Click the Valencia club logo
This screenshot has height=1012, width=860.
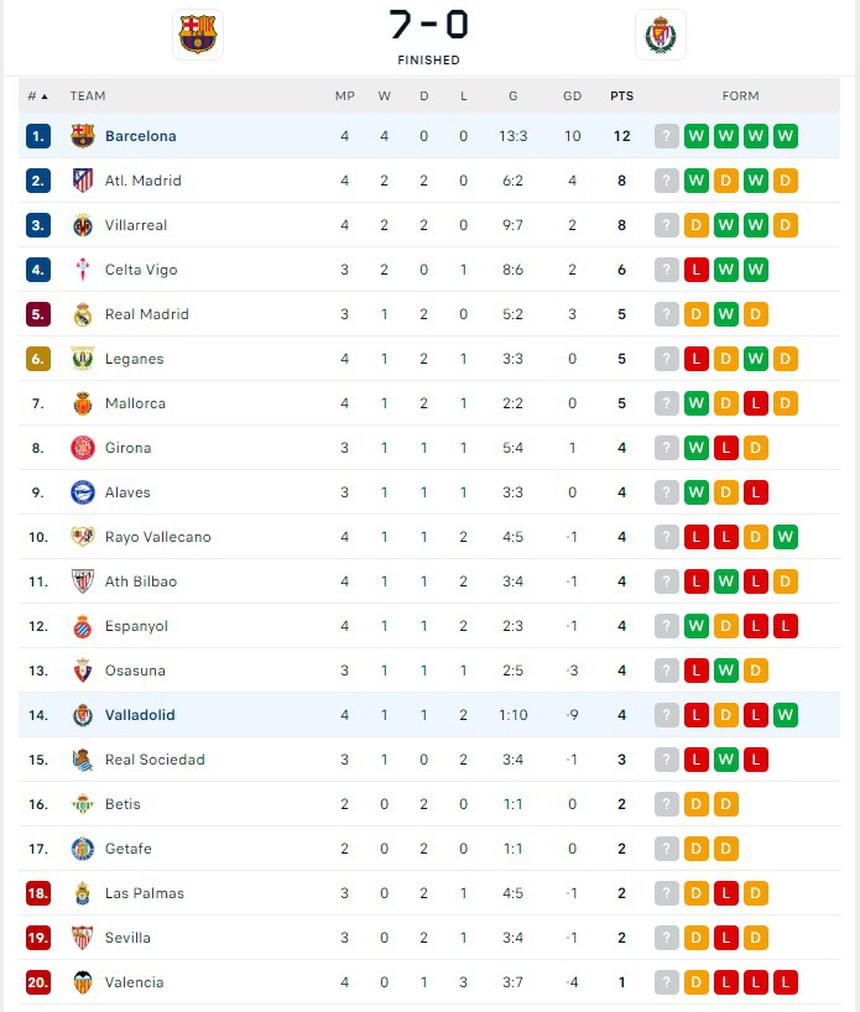point(83,983)
